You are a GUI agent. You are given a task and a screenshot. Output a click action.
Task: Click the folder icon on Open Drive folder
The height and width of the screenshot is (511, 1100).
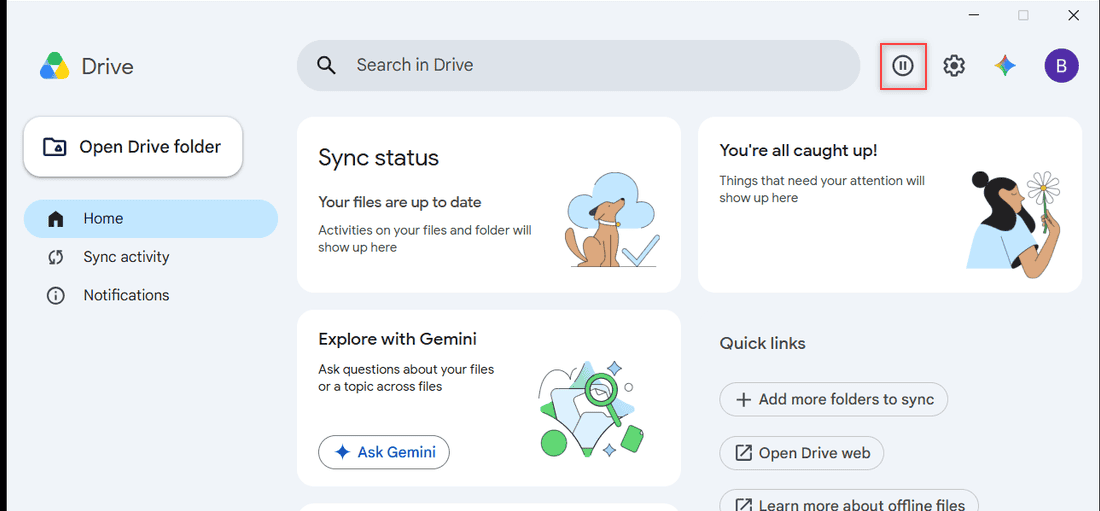pos(55,147)
